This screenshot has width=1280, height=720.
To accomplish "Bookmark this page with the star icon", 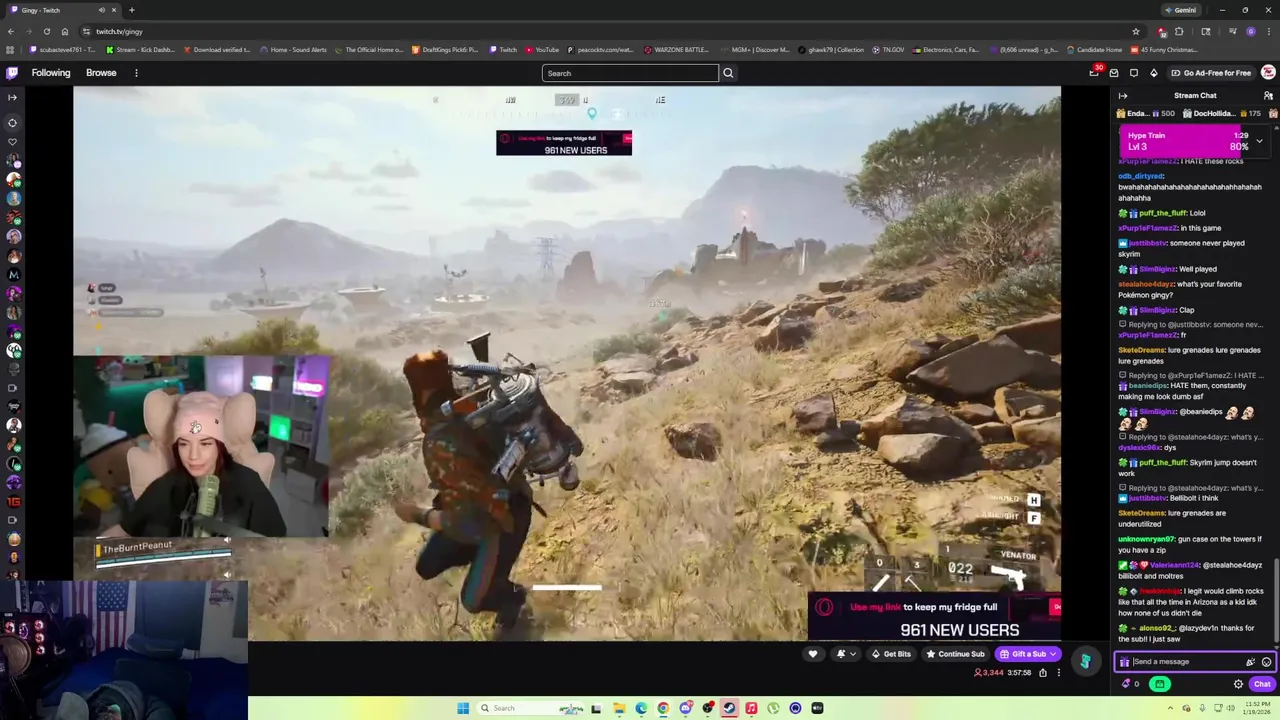I will point(1136,31).
